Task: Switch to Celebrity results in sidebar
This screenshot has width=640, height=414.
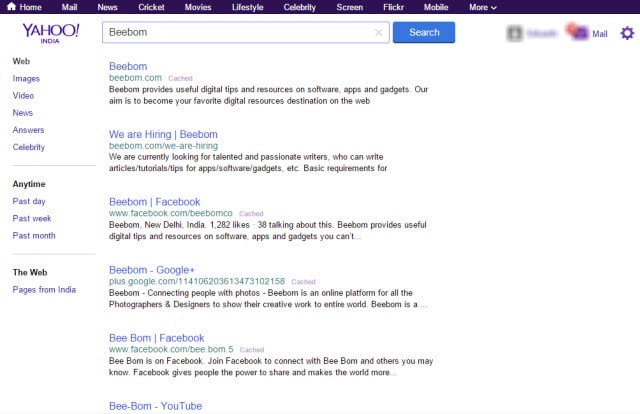Action: tap(29, 147)
